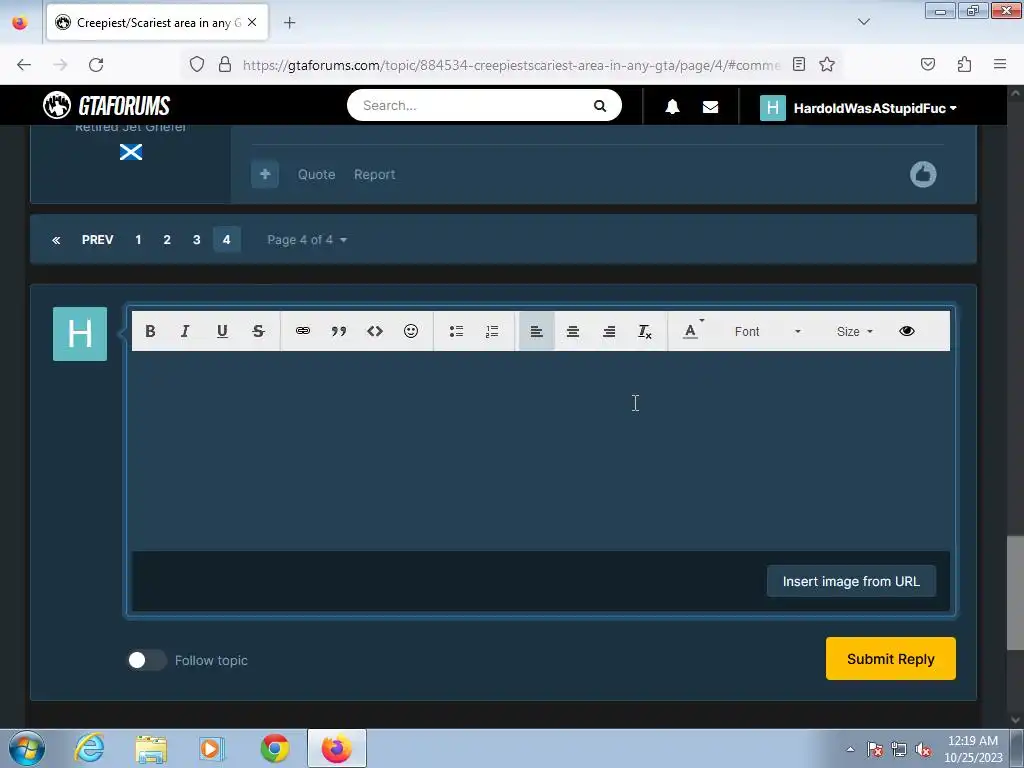The width and height of the screenshot is (1024, 768).
Task: Open the Font dropdown
Action: tap(766, 331)
